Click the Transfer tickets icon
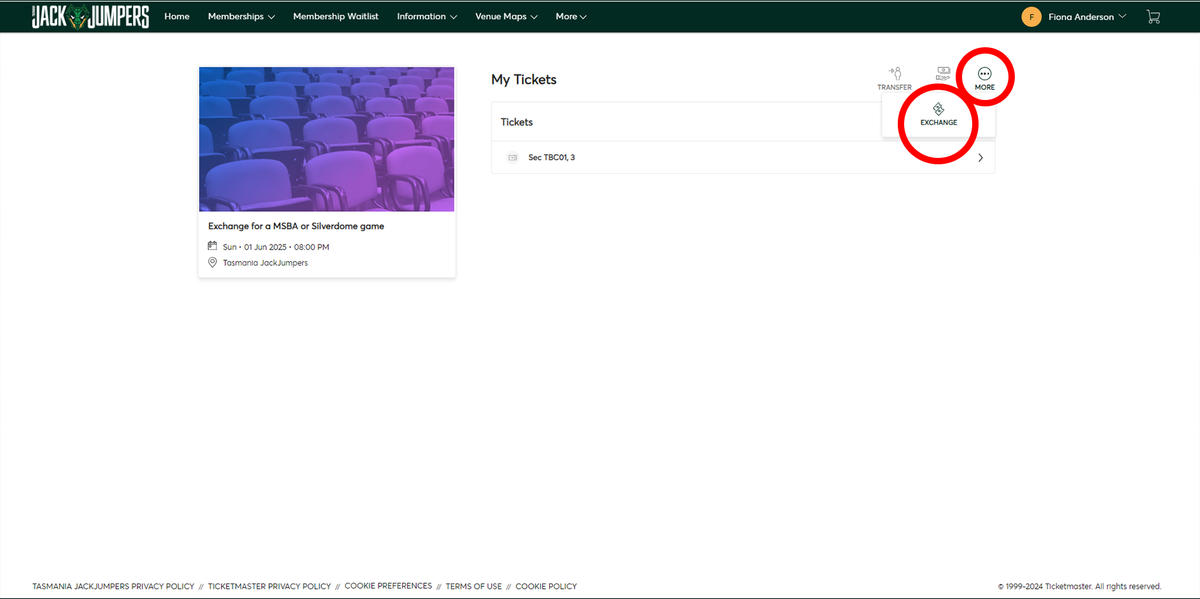The width and height of the screenshot is (1200, 599). point(895,73)
